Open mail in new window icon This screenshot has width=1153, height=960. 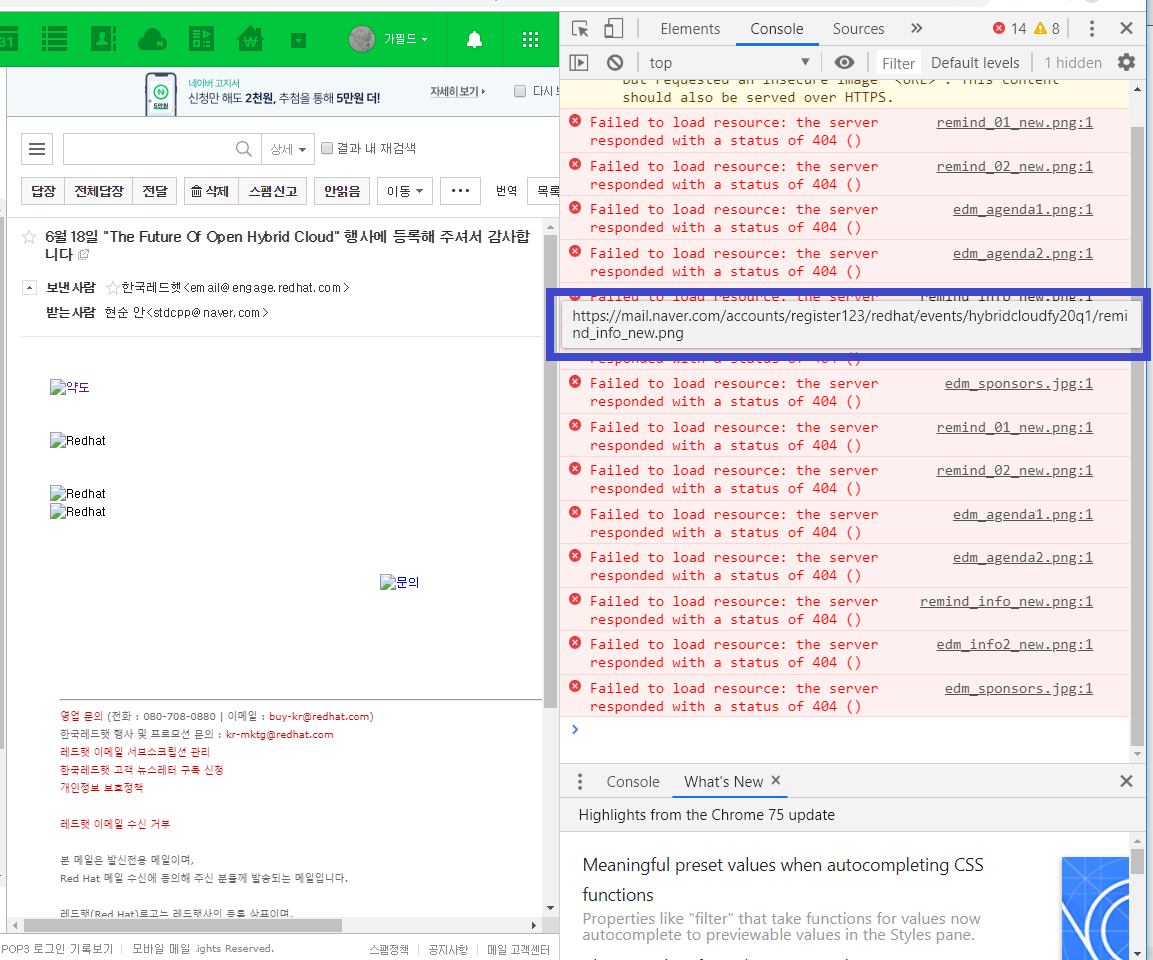pyautogui.click(x=84, y=254)
